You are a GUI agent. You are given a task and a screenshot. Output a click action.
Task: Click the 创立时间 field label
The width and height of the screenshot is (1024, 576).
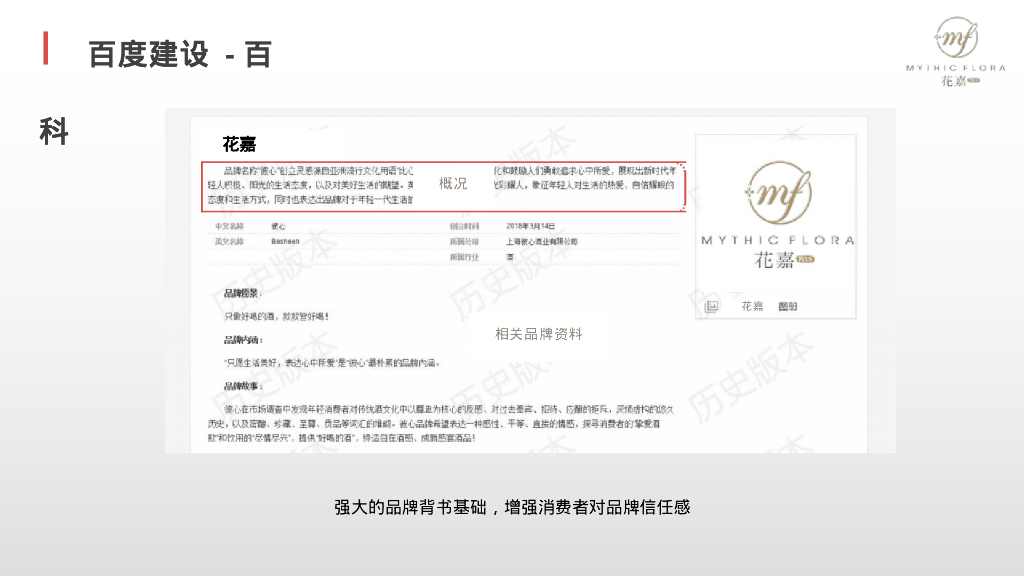(x=464, y=226)
